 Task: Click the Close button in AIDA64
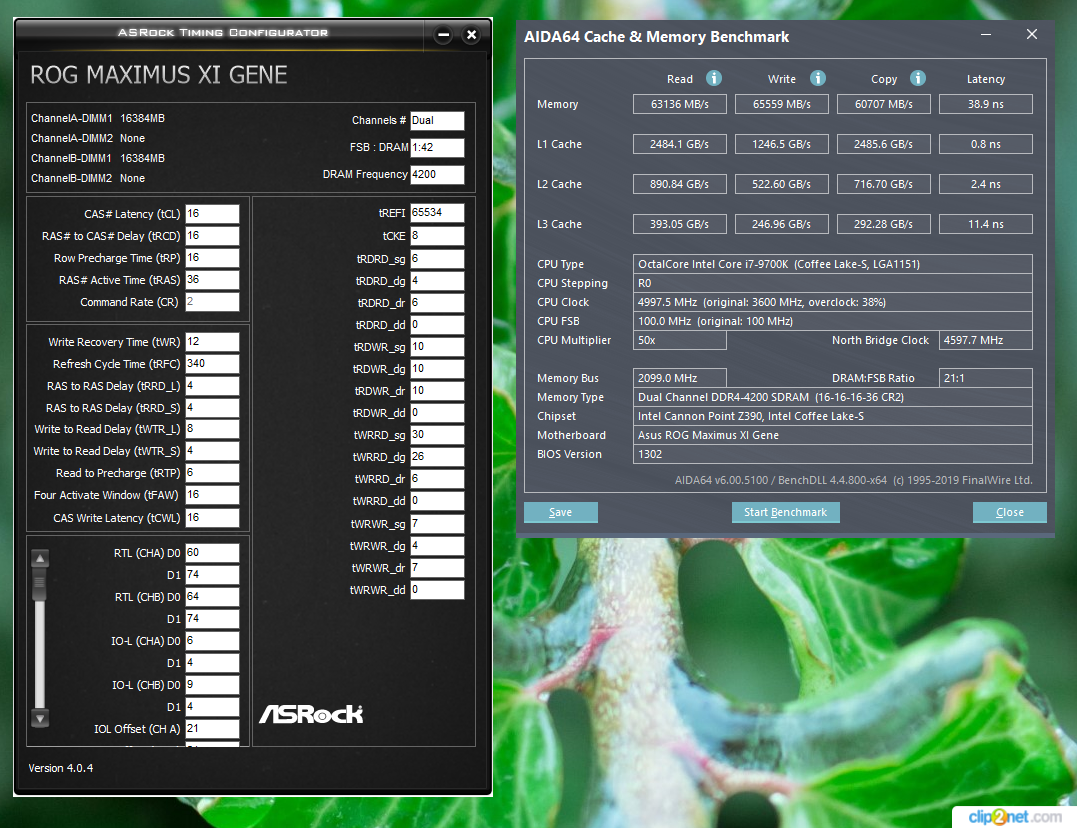[1010, 513]
